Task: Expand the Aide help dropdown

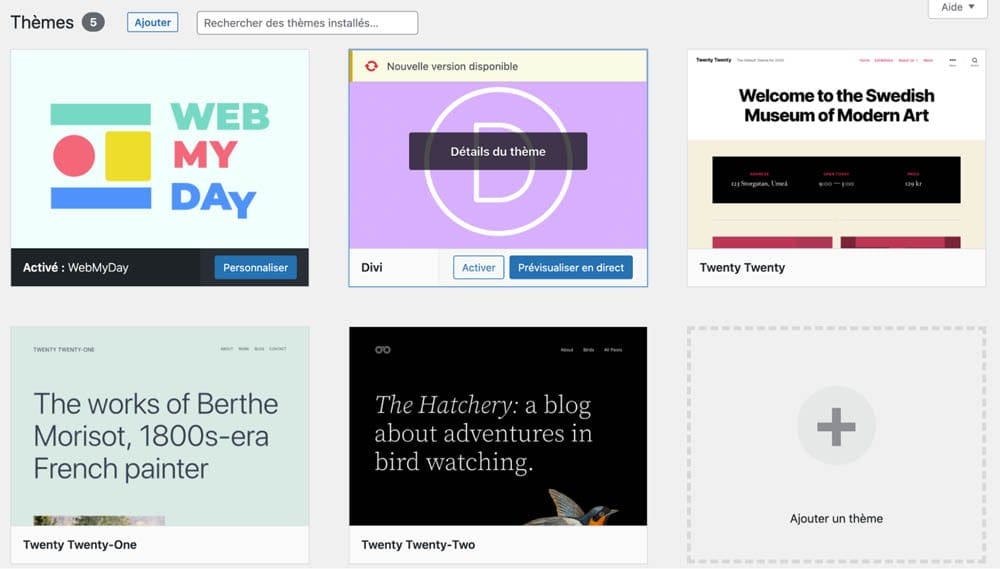Action: coord(957,8)
